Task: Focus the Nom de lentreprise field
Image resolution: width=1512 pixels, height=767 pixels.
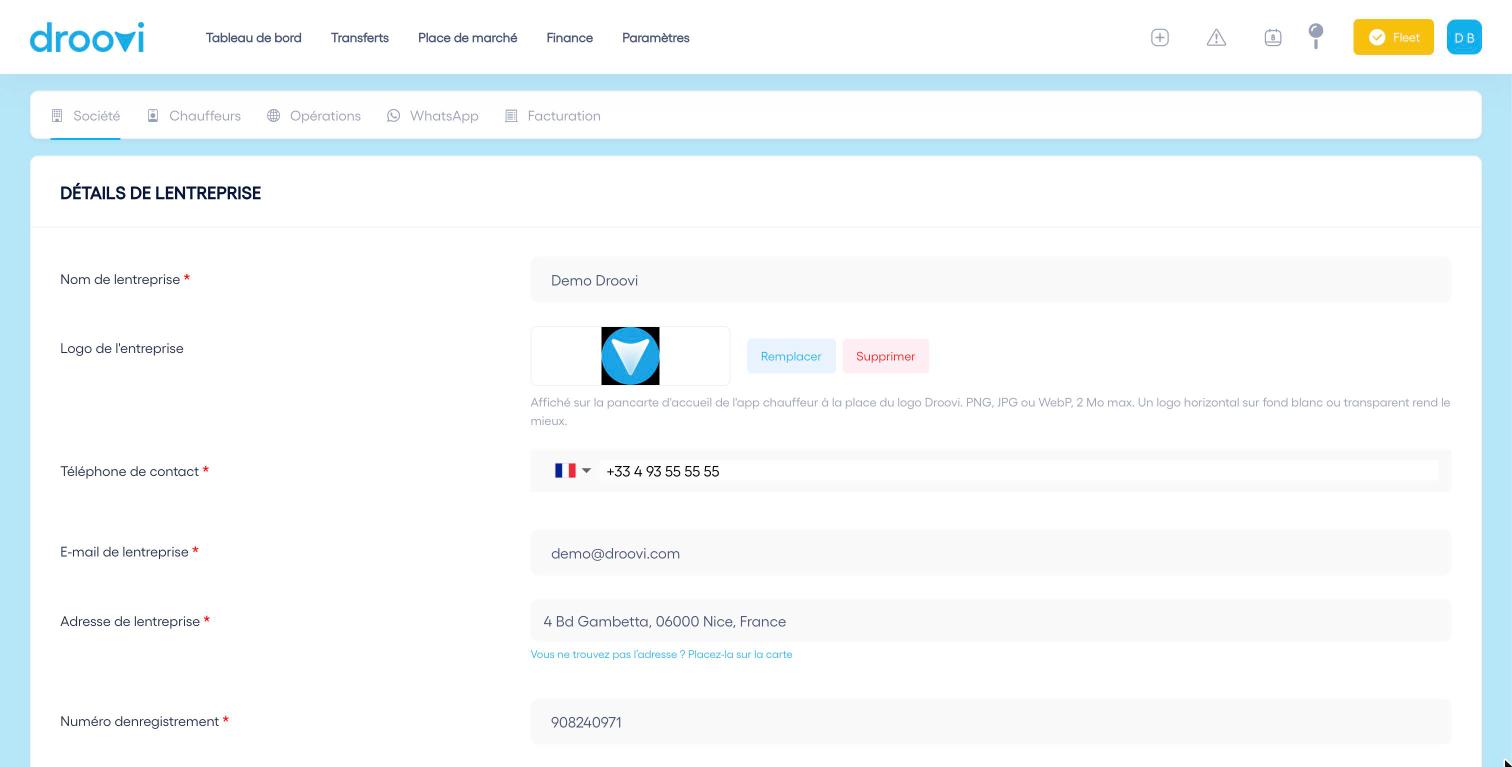Action: click(990, 280)
